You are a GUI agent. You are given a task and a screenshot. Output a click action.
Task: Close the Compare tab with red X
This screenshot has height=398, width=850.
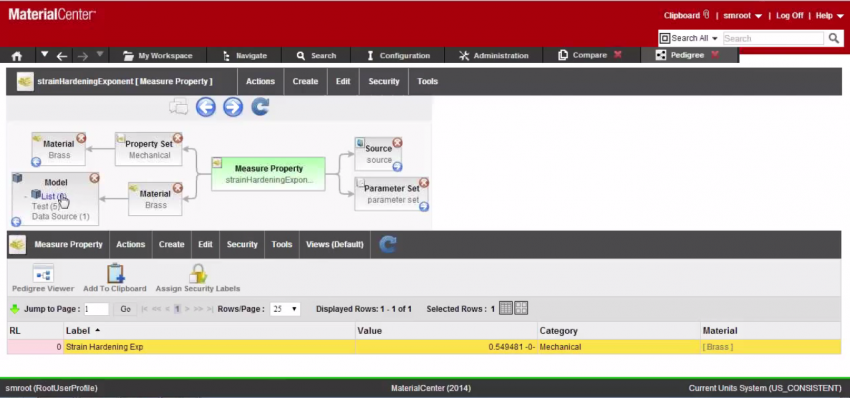coord(618,55)
